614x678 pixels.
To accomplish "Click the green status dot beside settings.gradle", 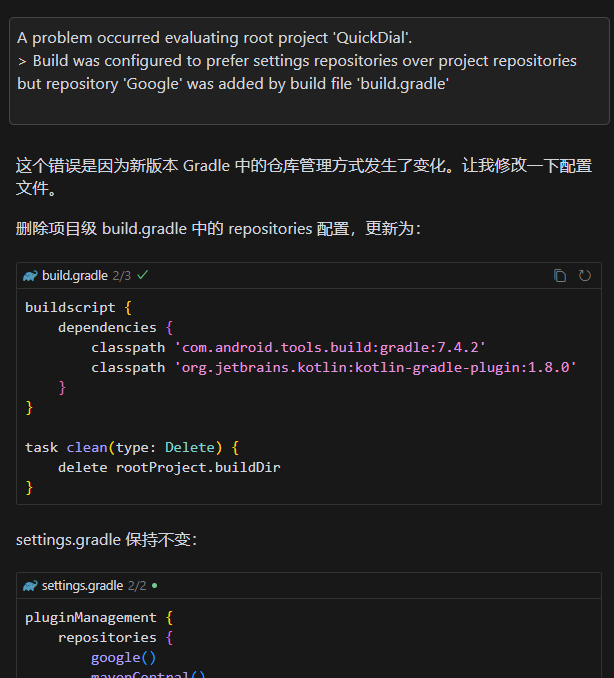I will [x=154, y=585].
